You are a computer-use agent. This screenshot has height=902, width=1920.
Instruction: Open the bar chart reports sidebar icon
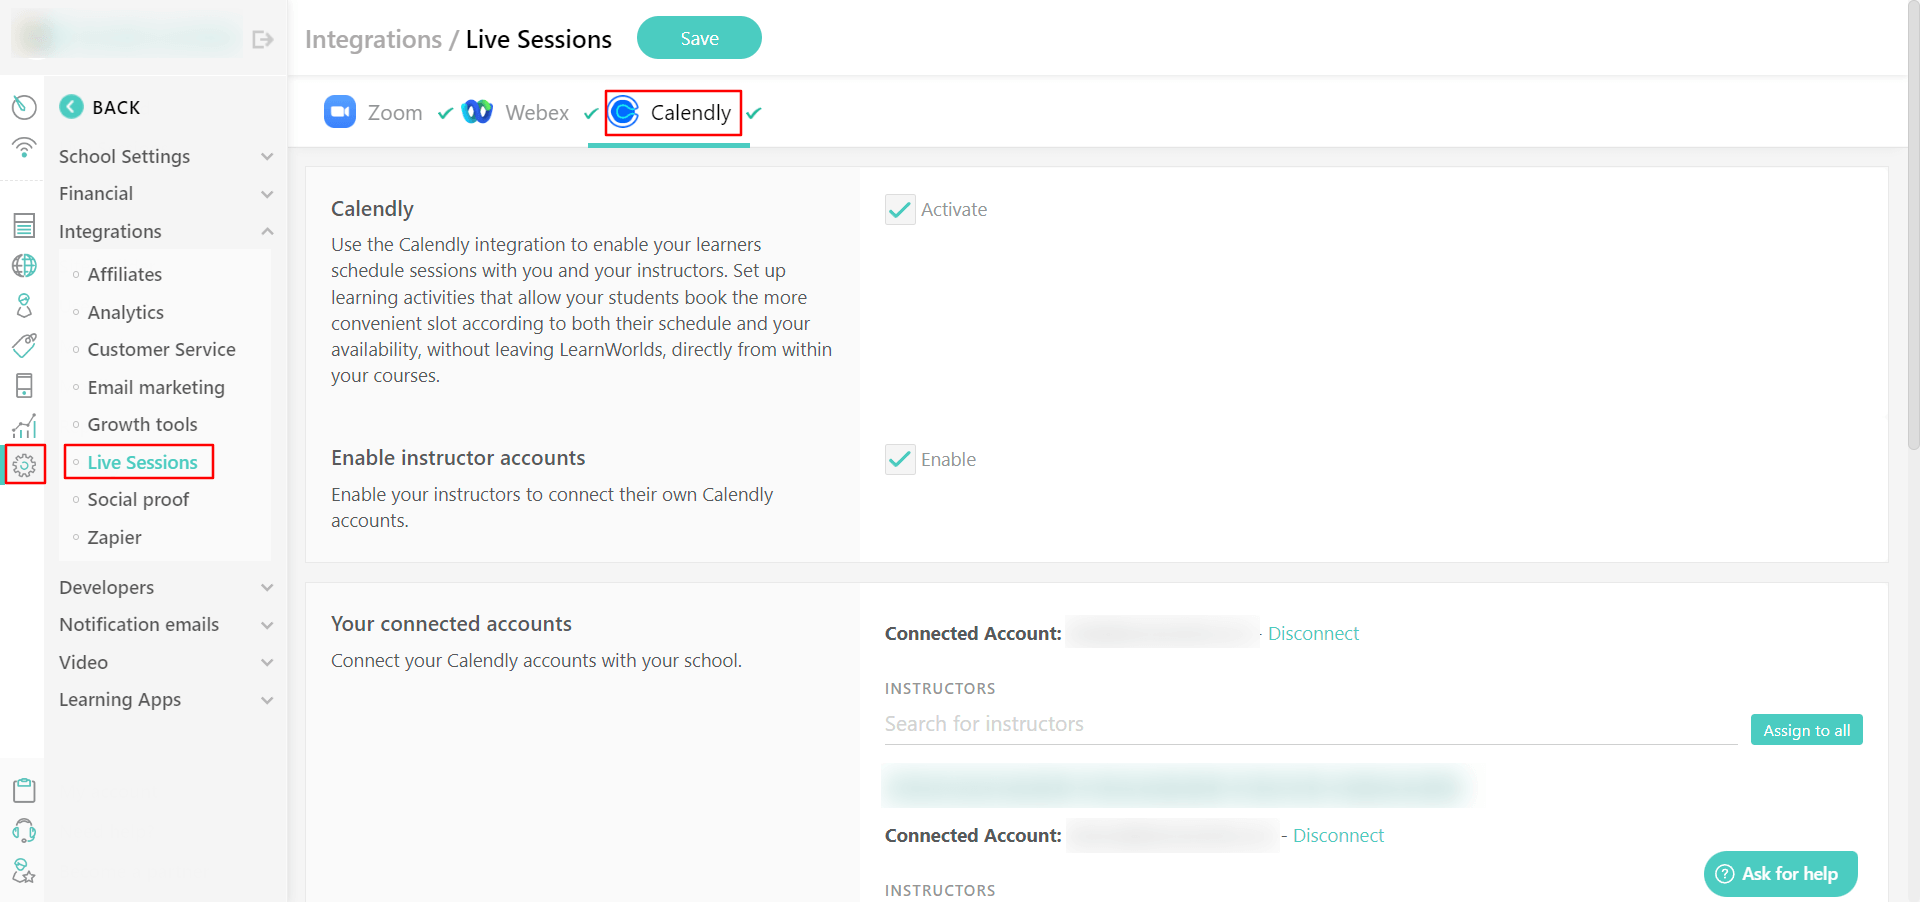(24, 425)
